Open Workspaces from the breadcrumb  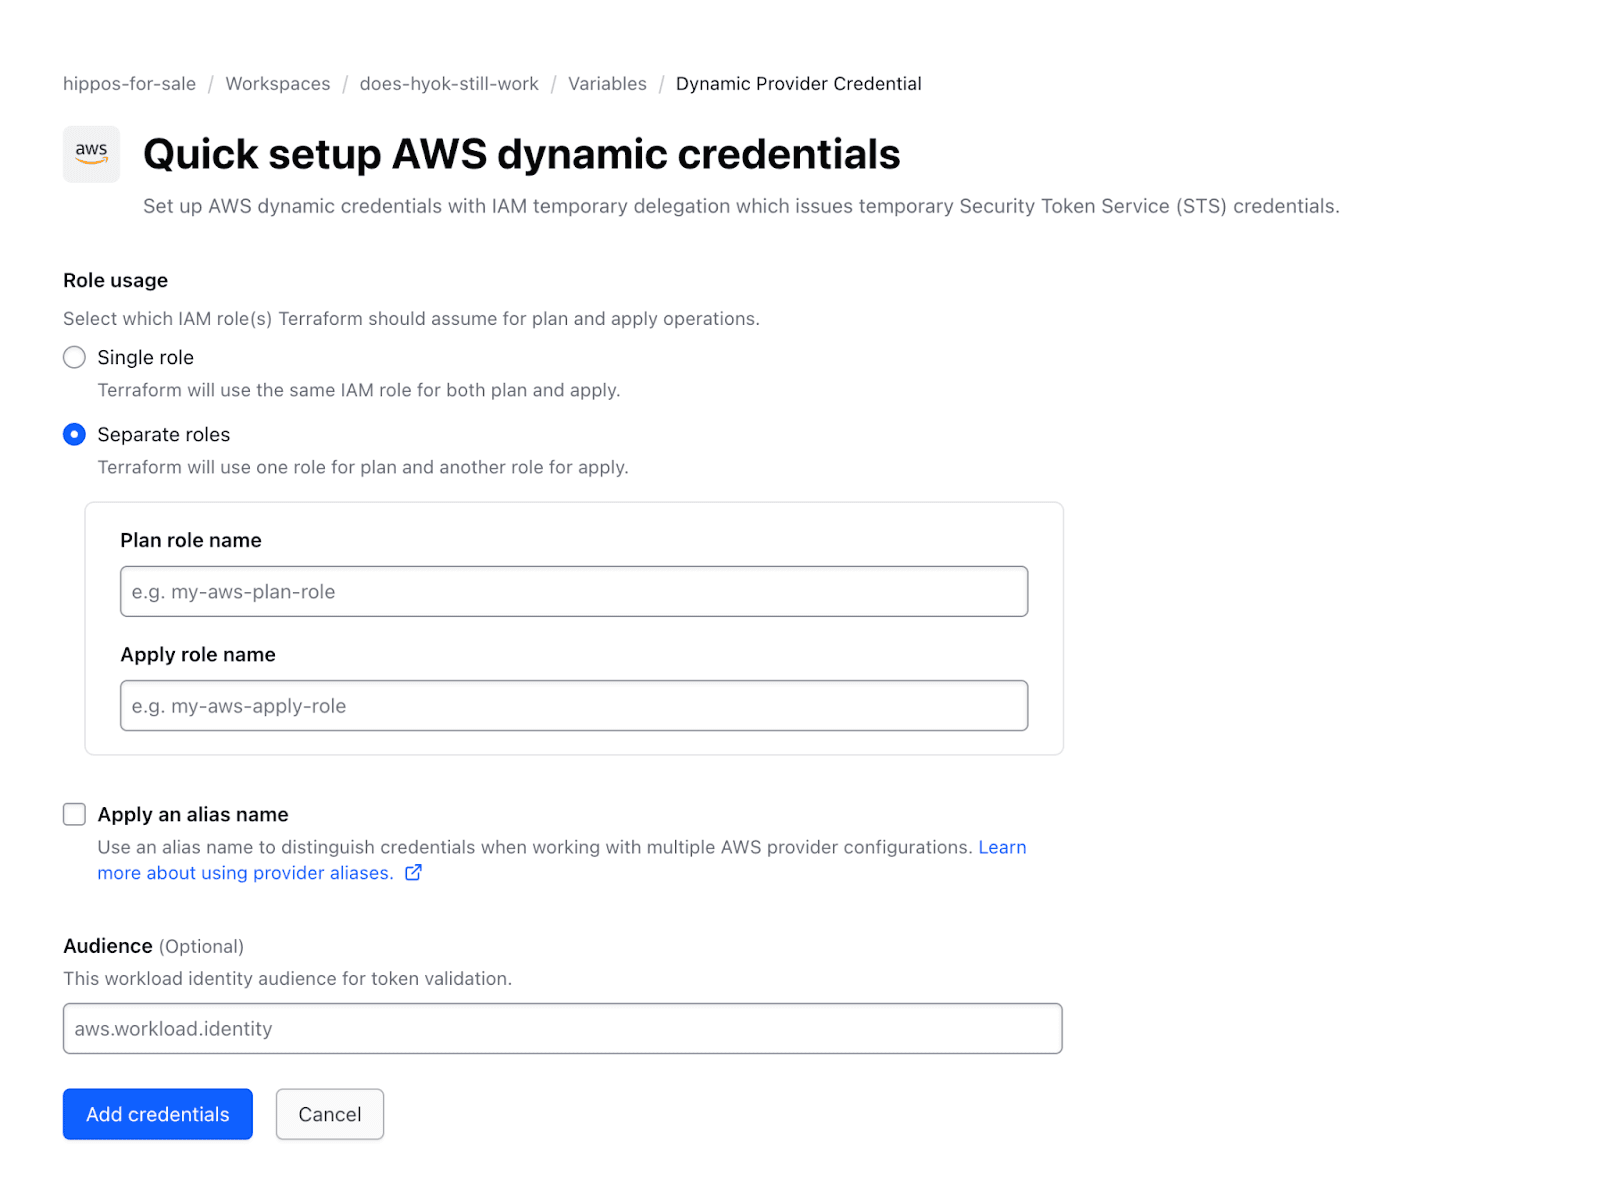pyautogui.click(x=277, y=83)
